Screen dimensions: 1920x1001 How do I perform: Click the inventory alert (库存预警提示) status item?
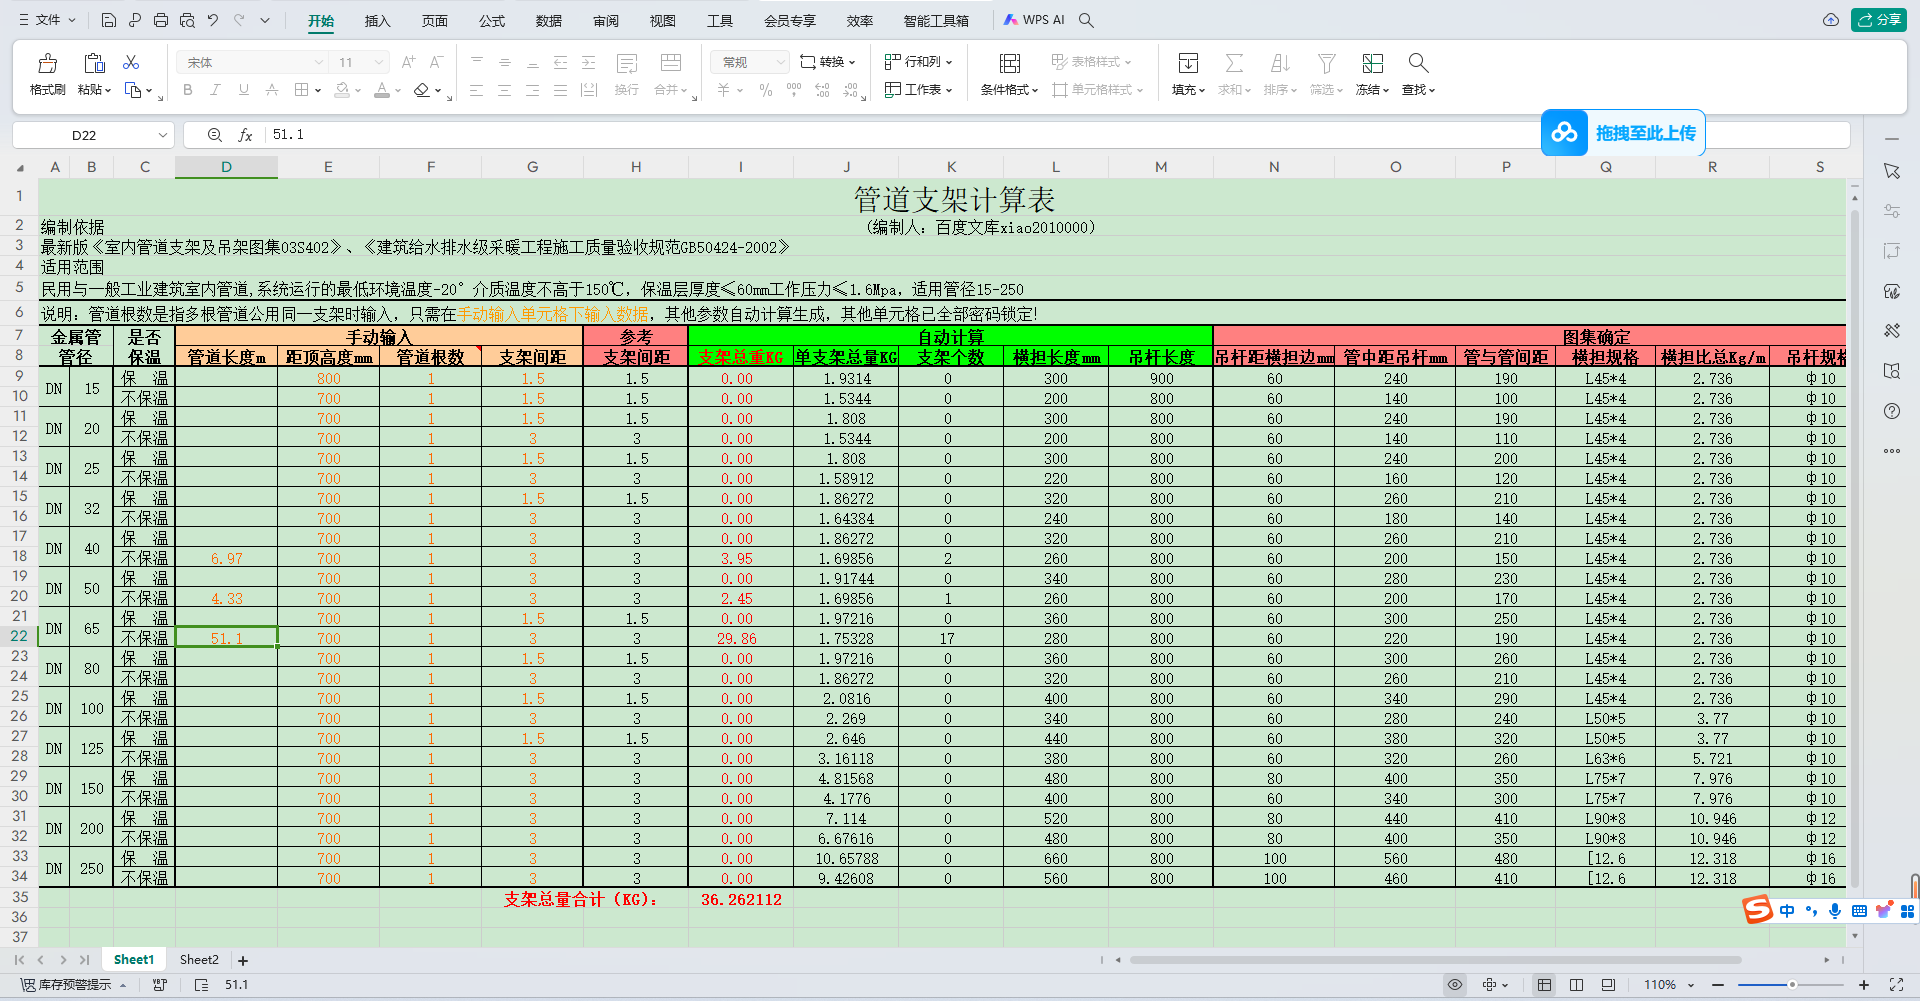tap(74, 985)
